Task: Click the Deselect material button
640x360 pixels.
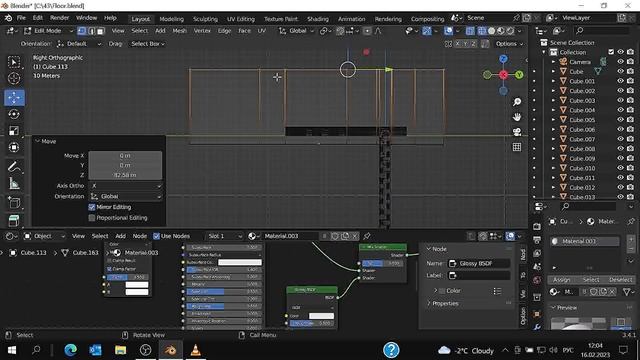Action: (x=620, y=280)
